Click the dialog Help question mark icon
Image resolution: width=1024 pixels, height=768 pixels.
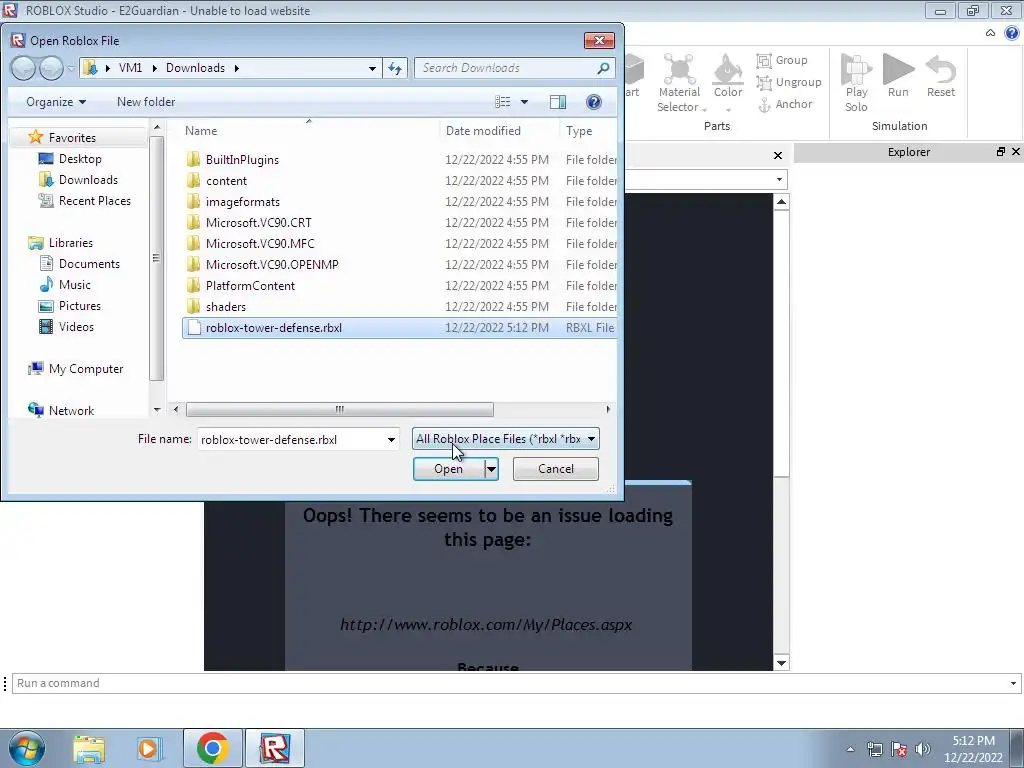594,102
